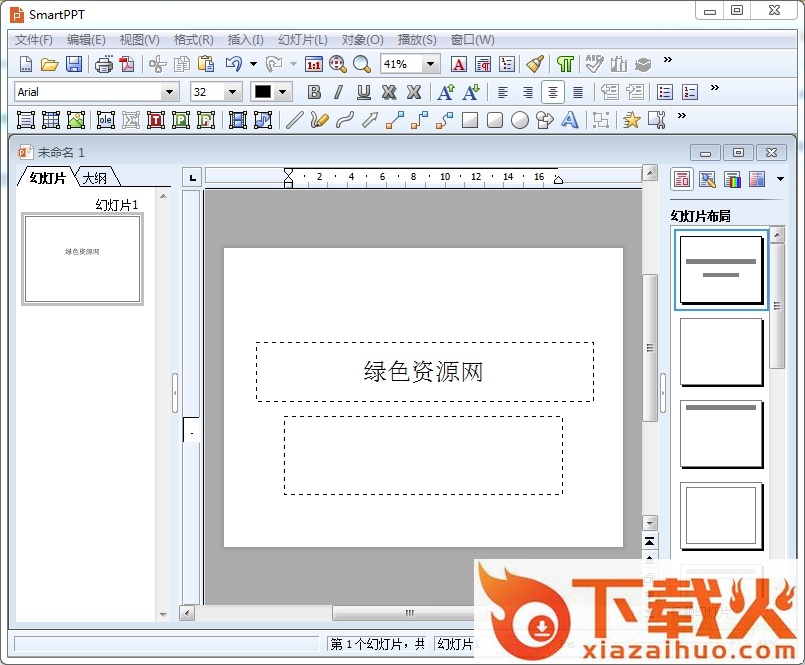Click the black font color swatch
805x665 pixels.
[x=263, y=92]
